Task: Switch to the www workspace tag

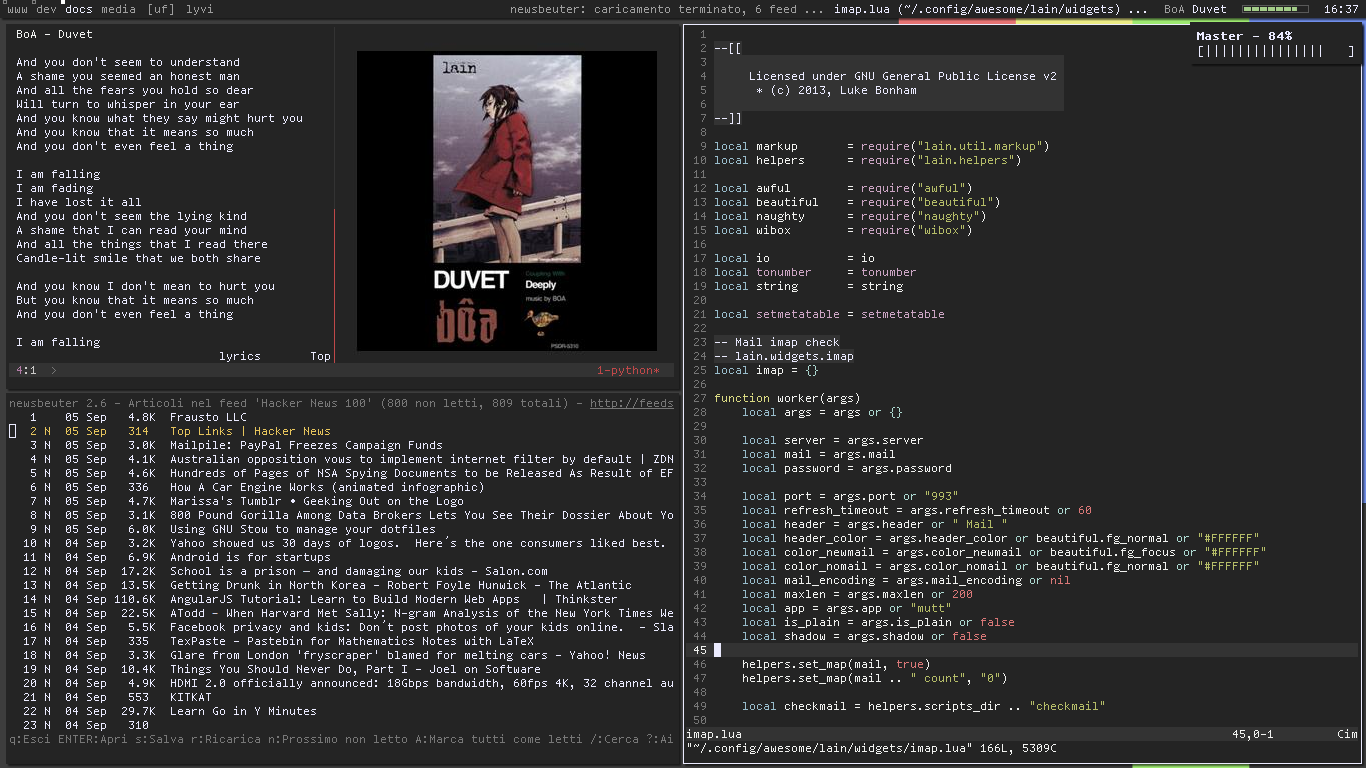Action: click(17, 9)
